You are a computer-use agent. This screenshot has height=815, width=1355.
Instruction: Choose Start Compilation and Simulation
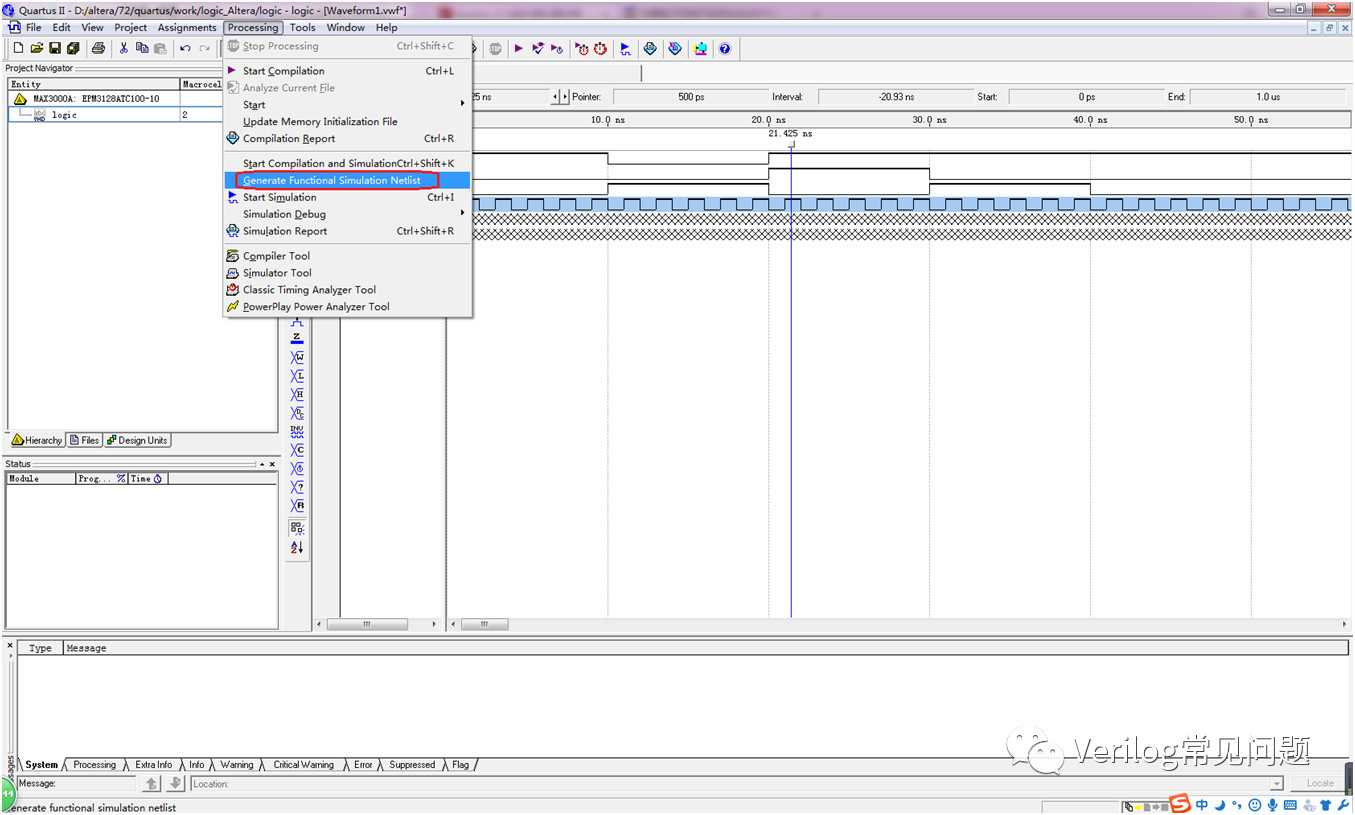pyautogui.click(x=346, y=163)
